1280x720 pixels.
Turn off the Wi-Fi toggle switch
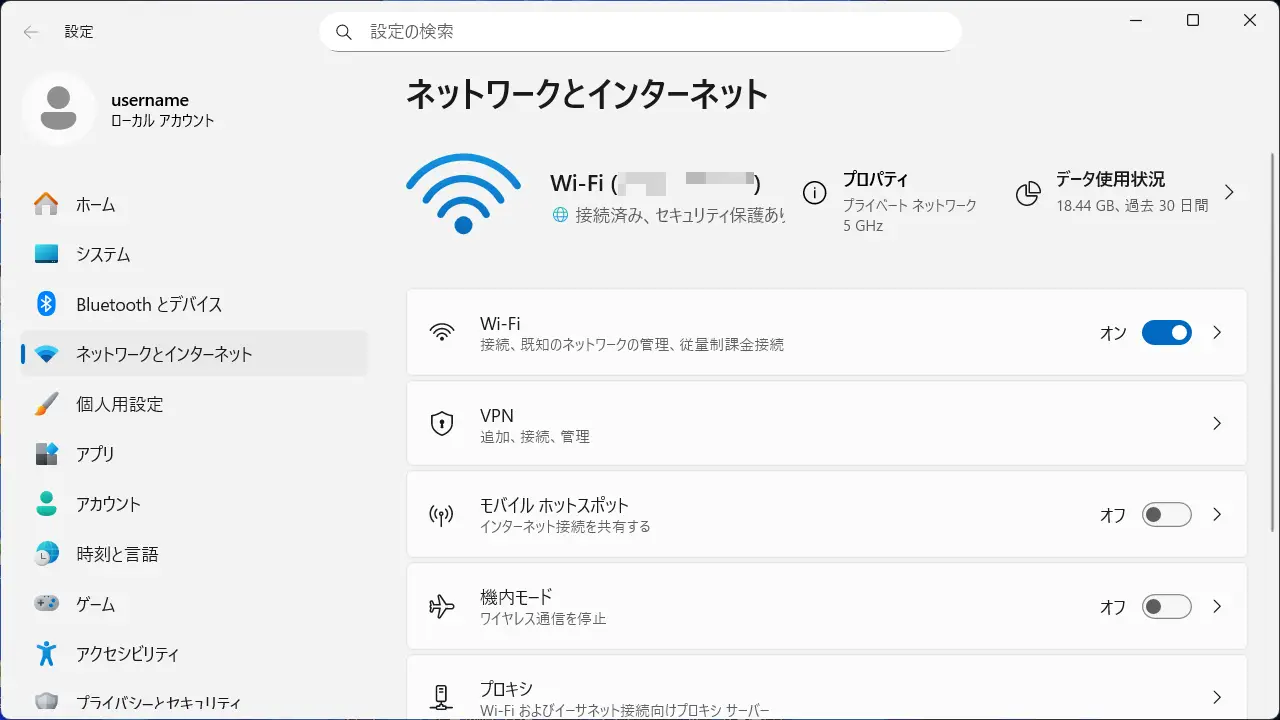pos(1166,333)
